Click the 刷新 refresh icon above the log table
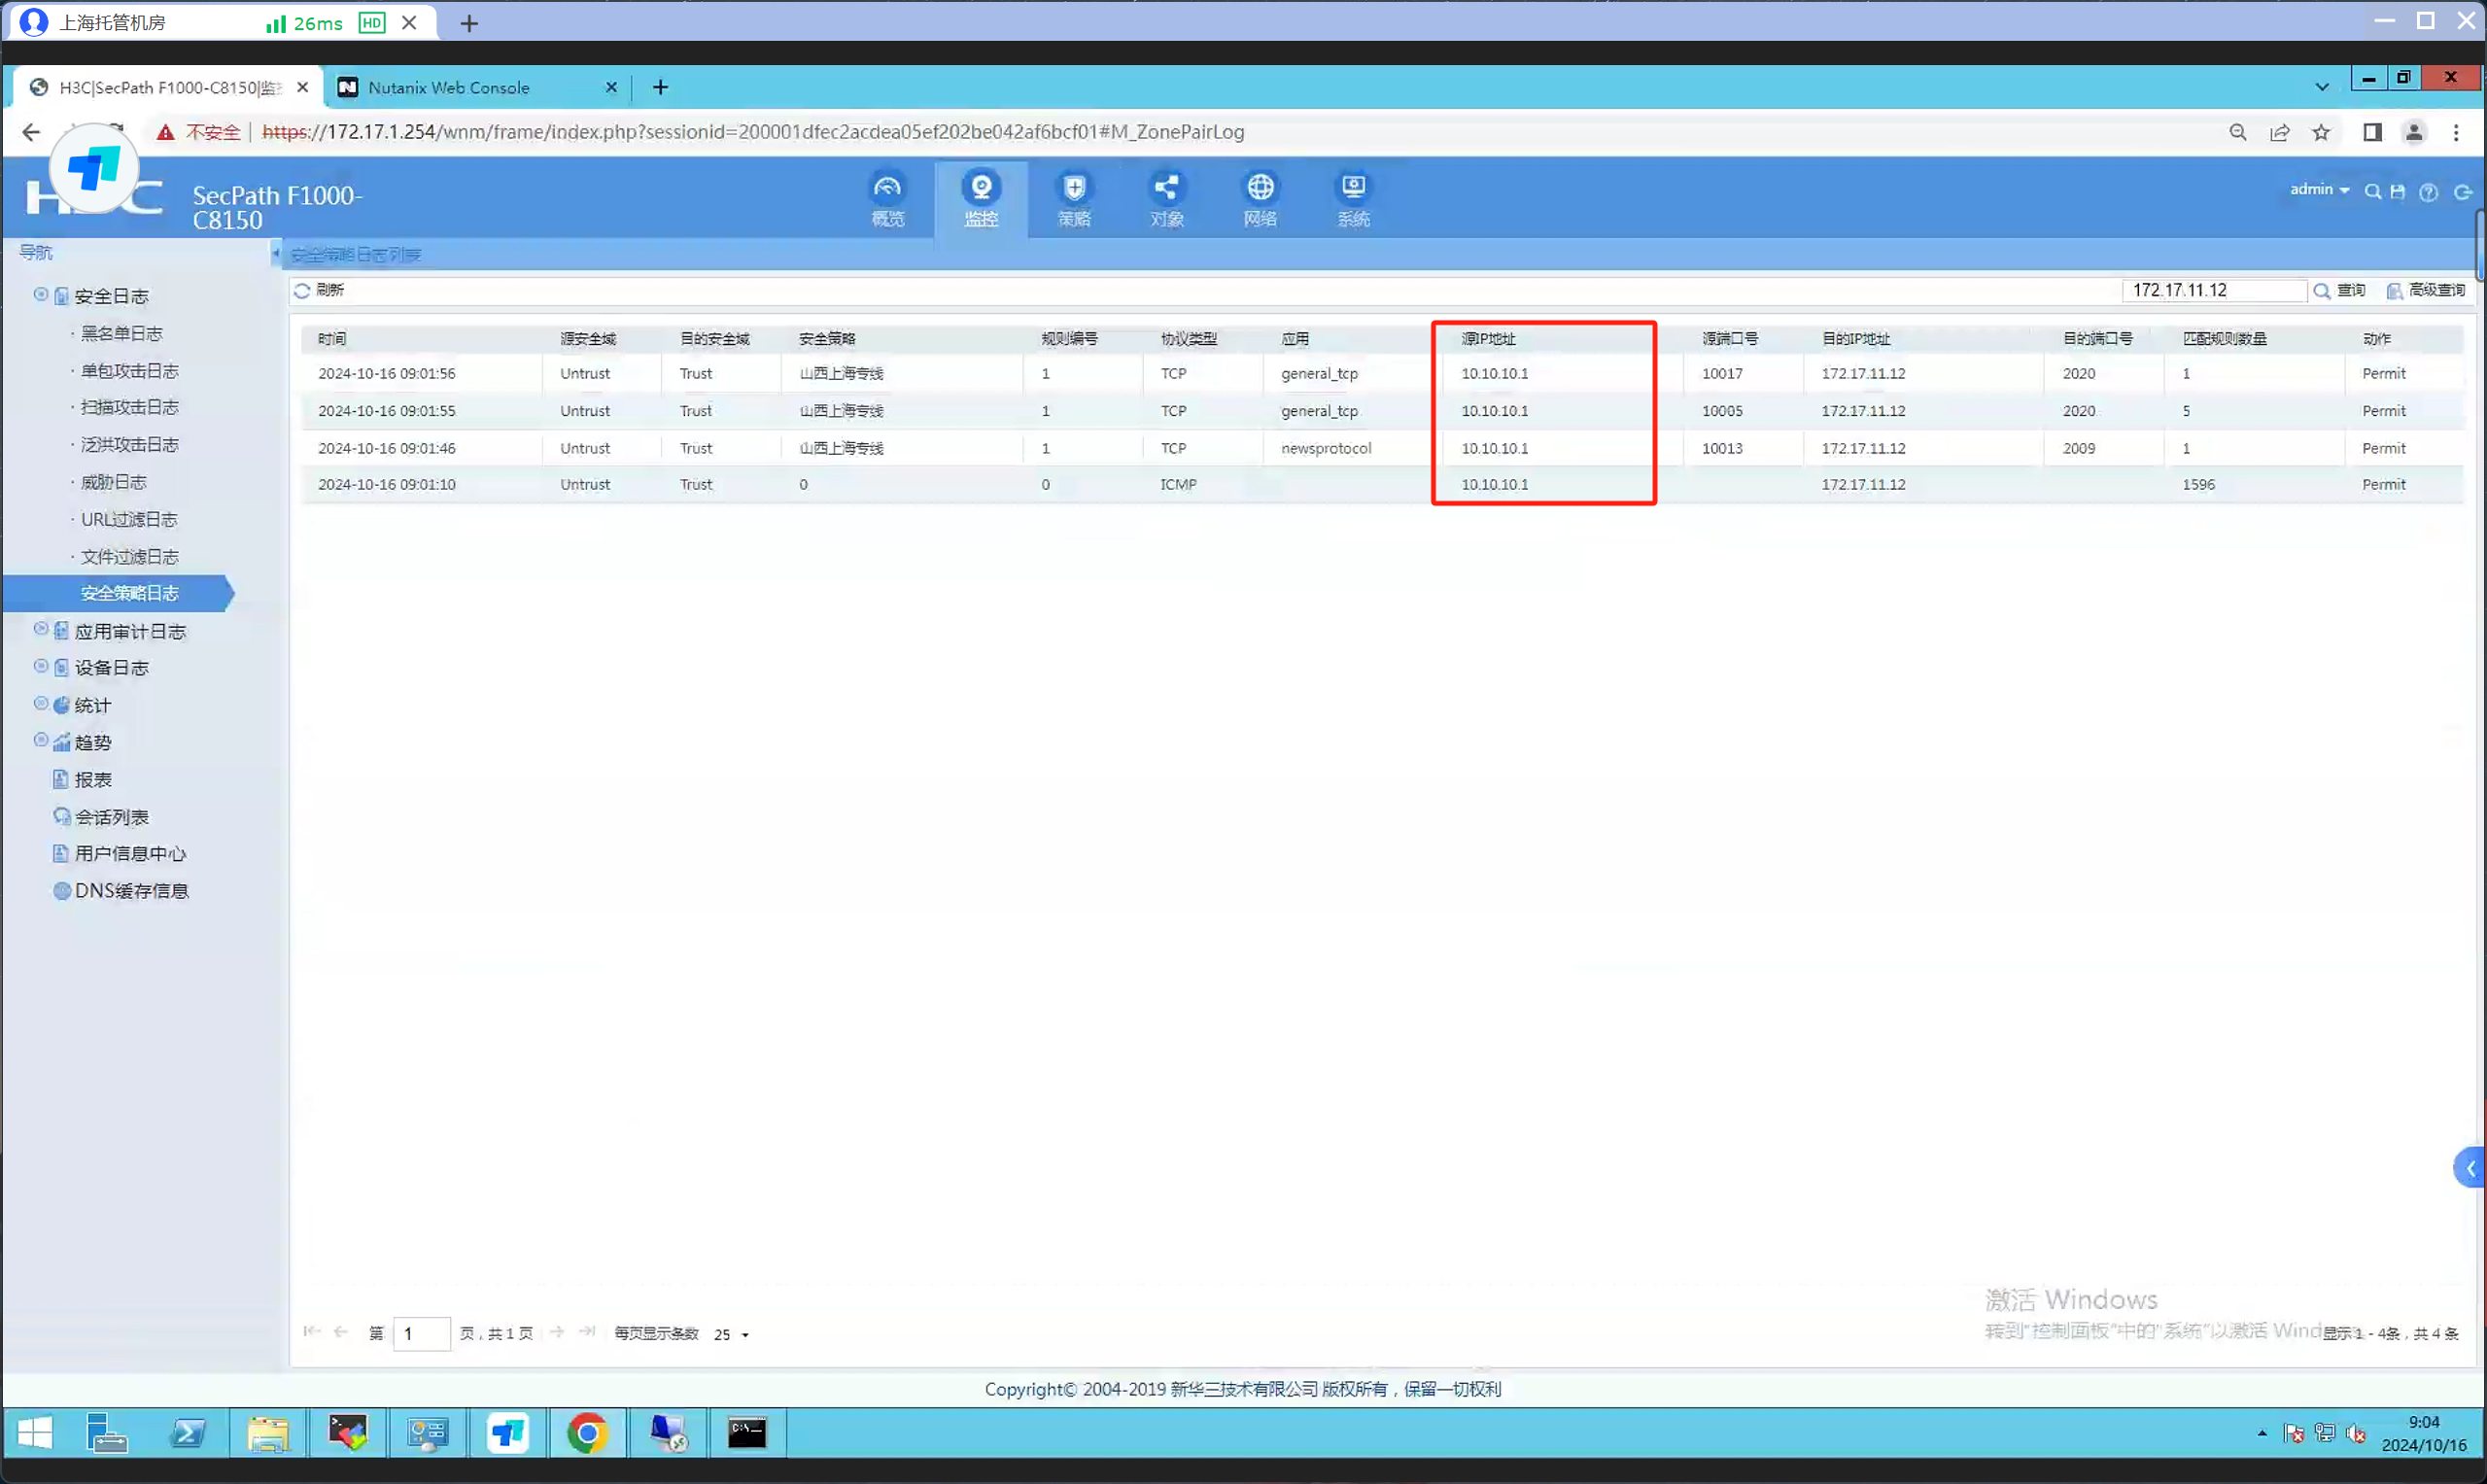Screen dimensions: 2487x1484 pos(302,290)
